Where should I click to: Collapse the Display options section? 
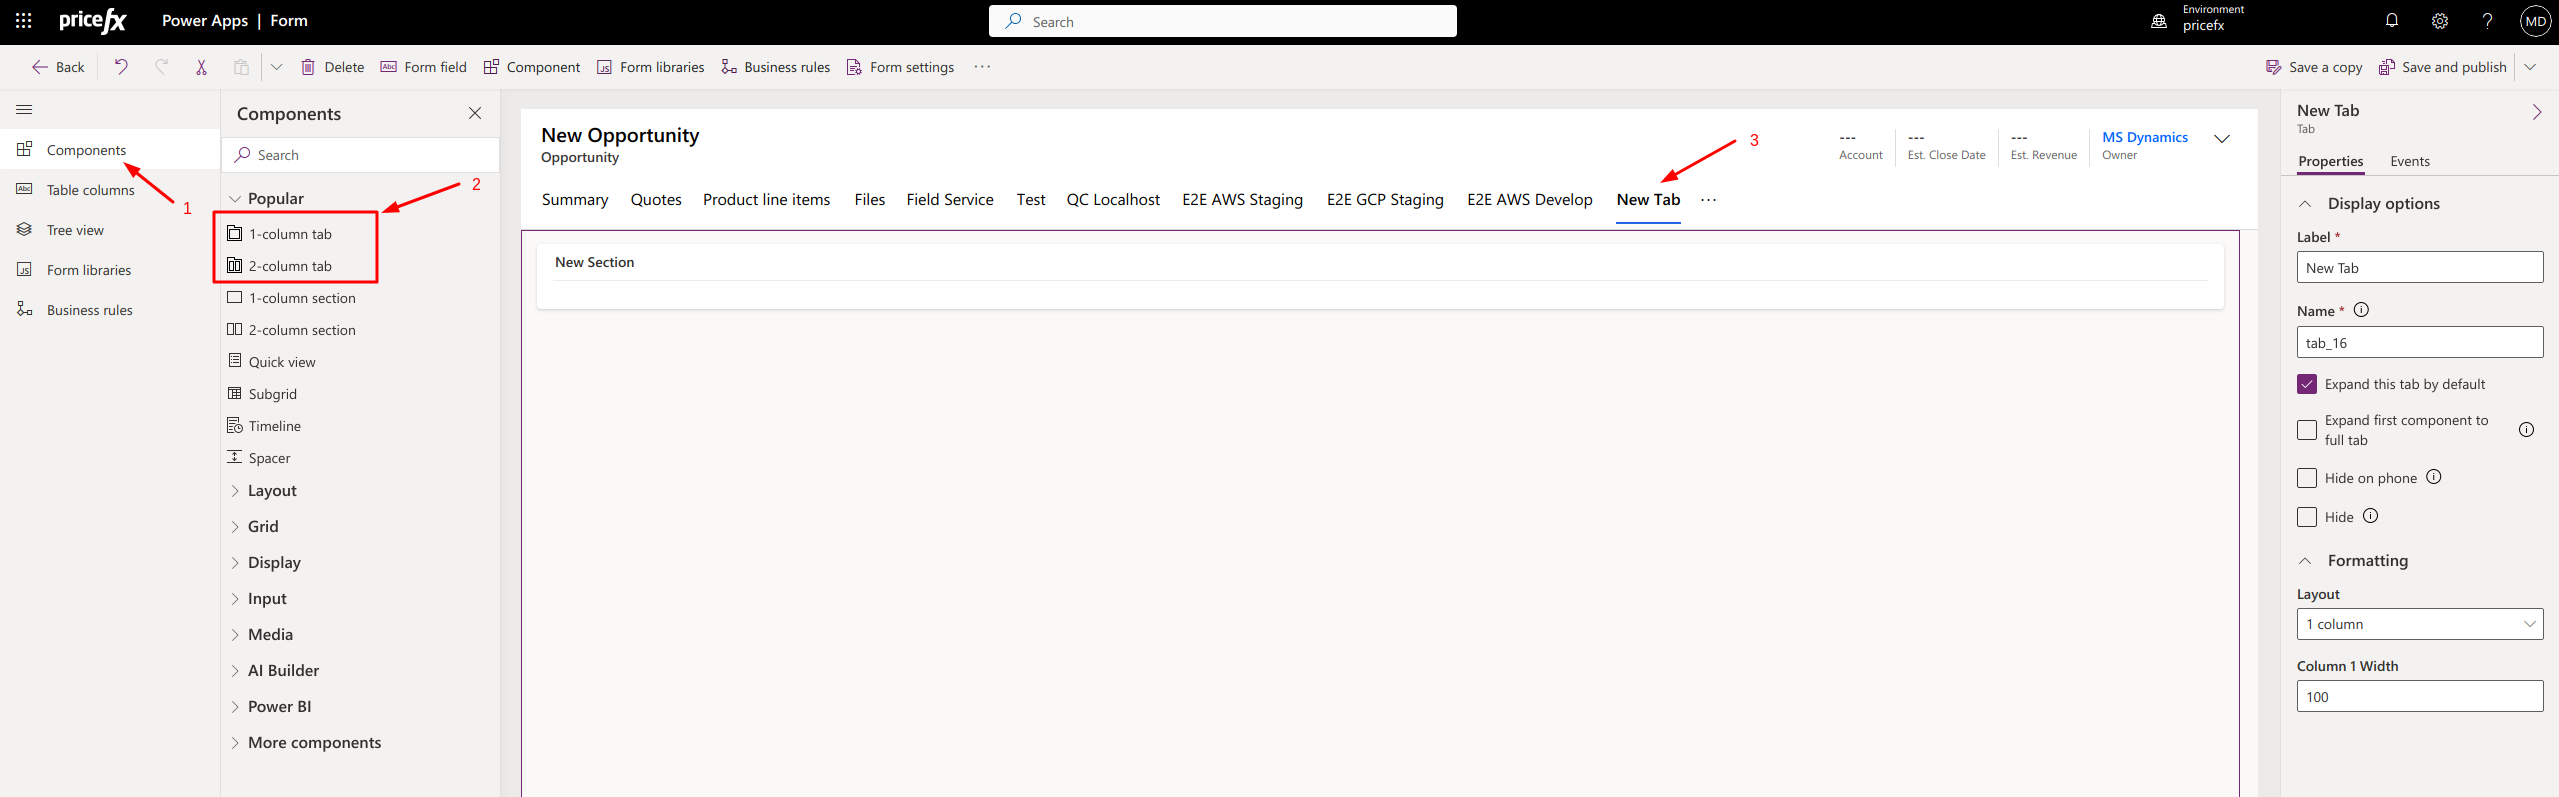[x=2306, y=204]
